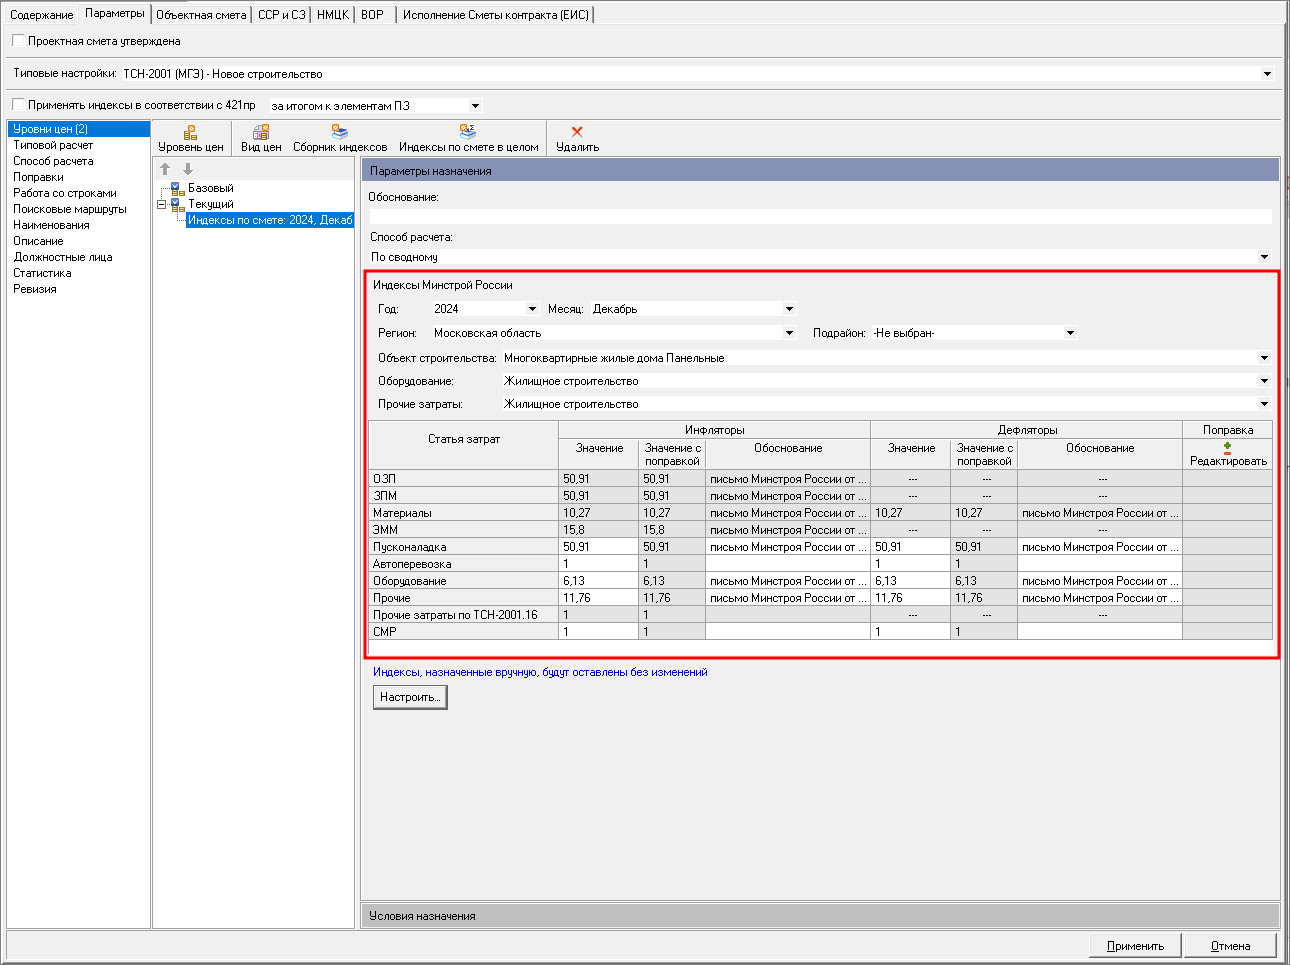Viewport: 1290px width, 965px height.
Task: Open the Год dropdown showing 2024
Action: tap(531, 309)
